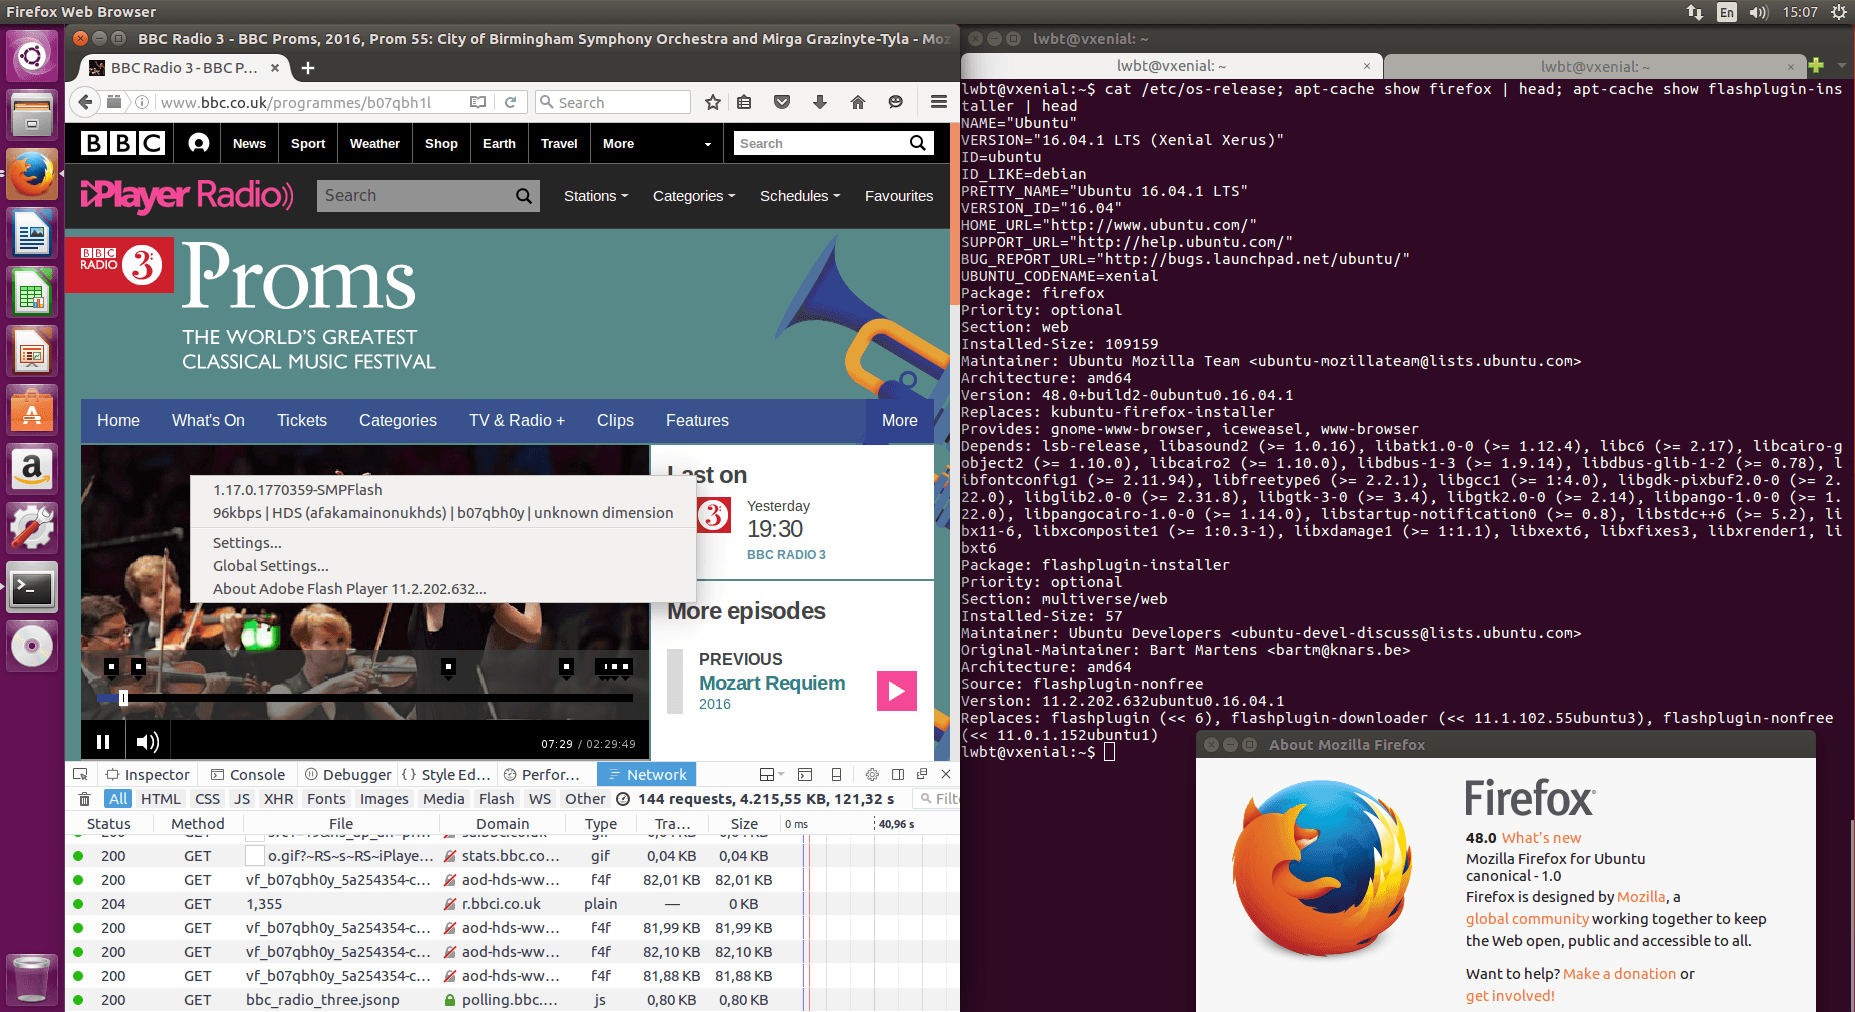
Task: Filter network requests by Images
Action: click(384, 799)
